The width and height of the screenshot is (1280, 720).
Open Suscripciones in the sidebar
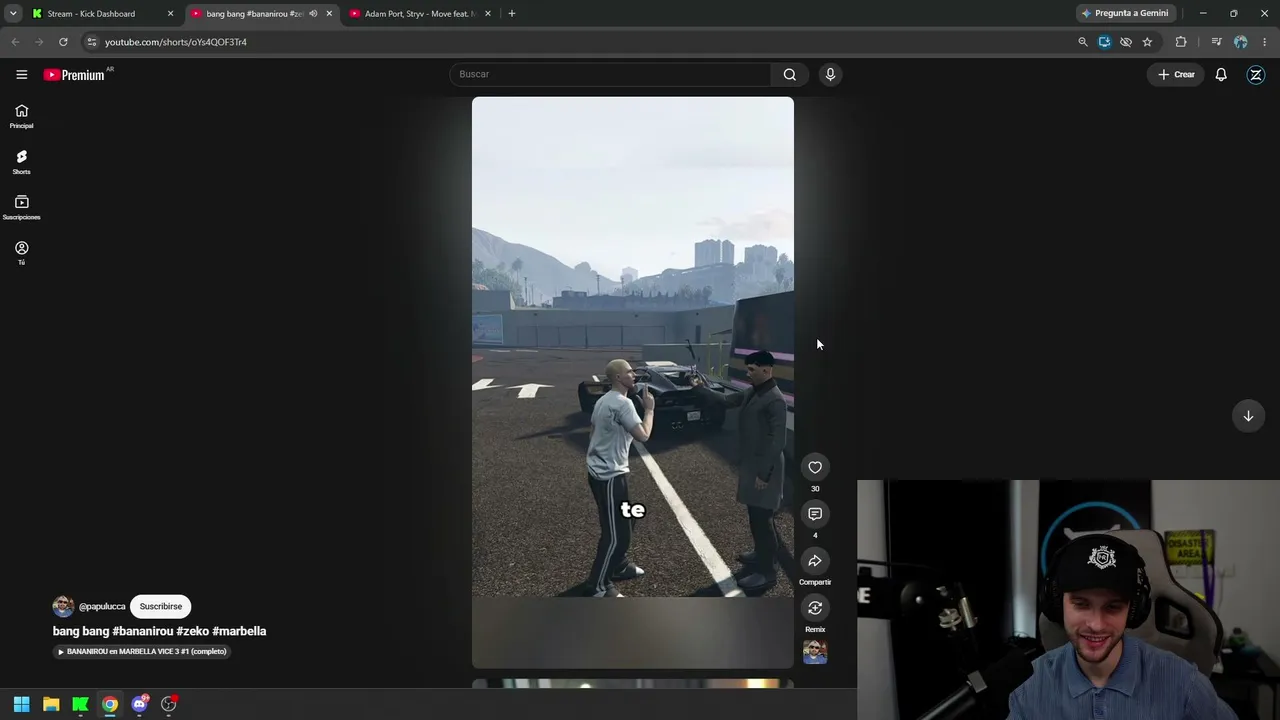pos(21,208)
